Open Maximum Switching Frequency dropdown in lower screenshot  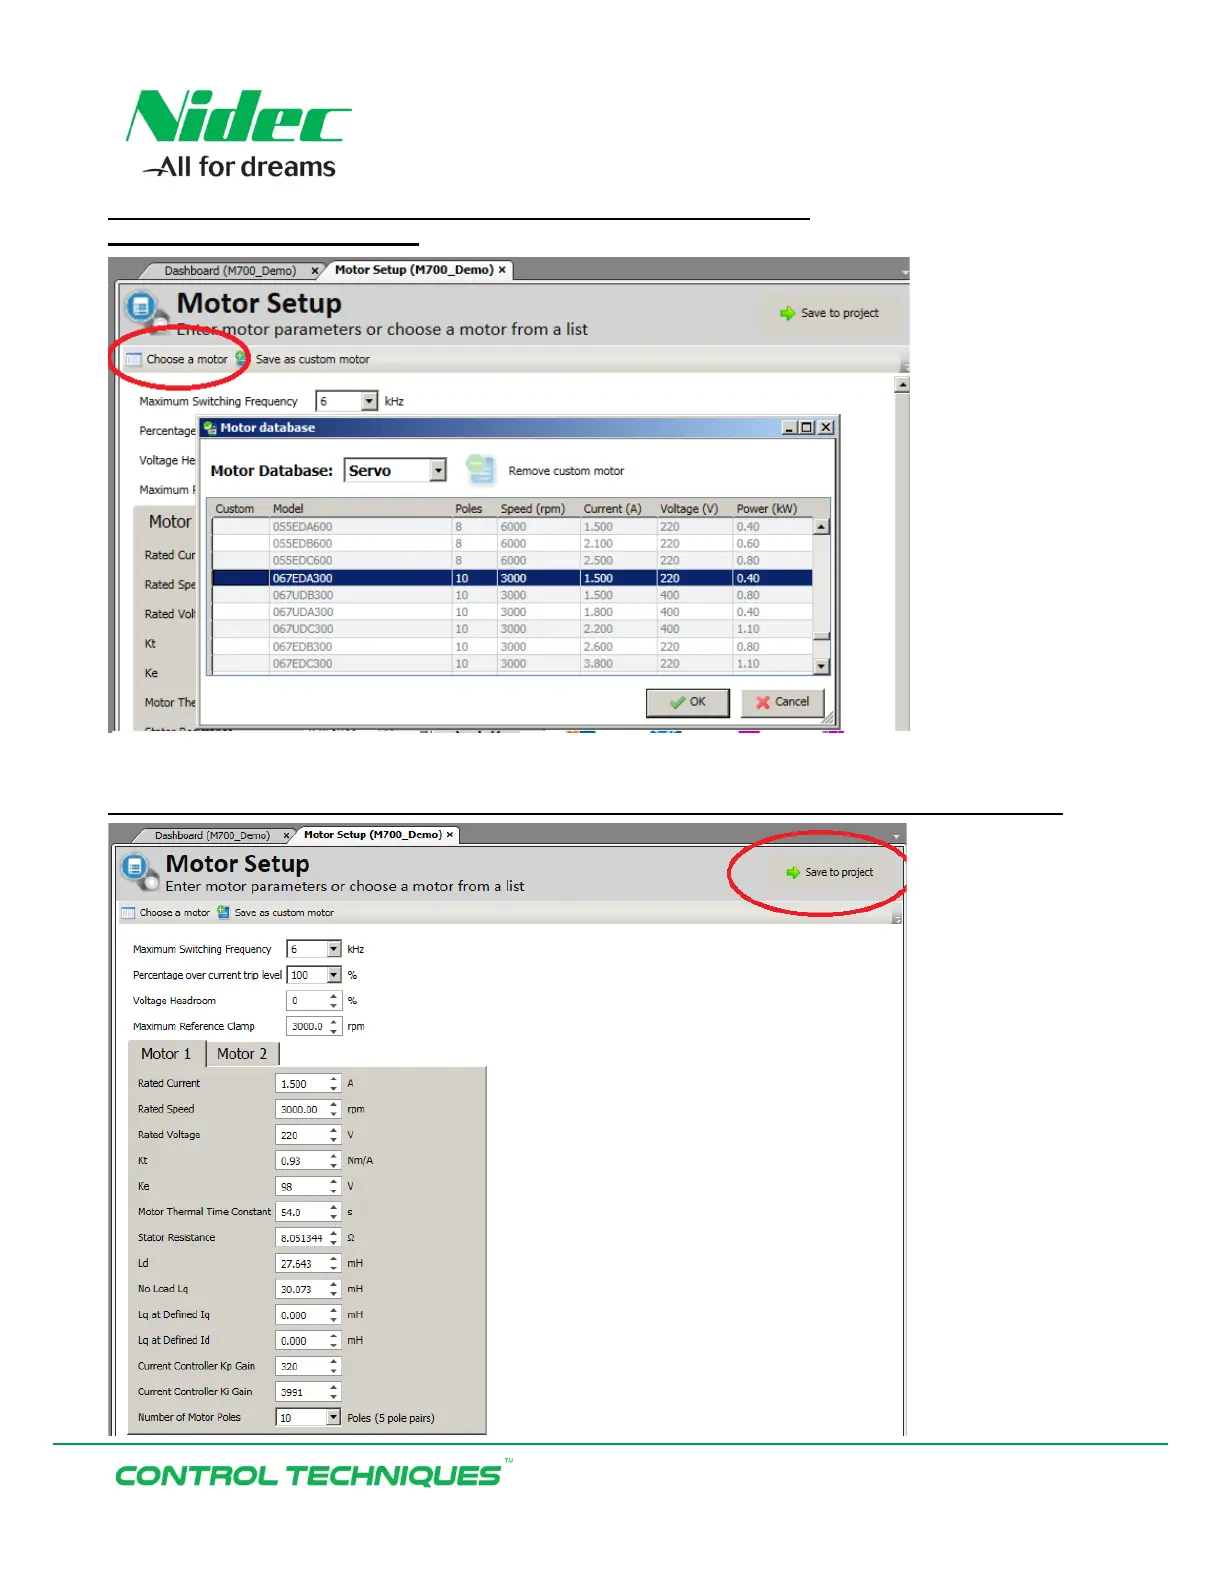[x=334, y=949]
